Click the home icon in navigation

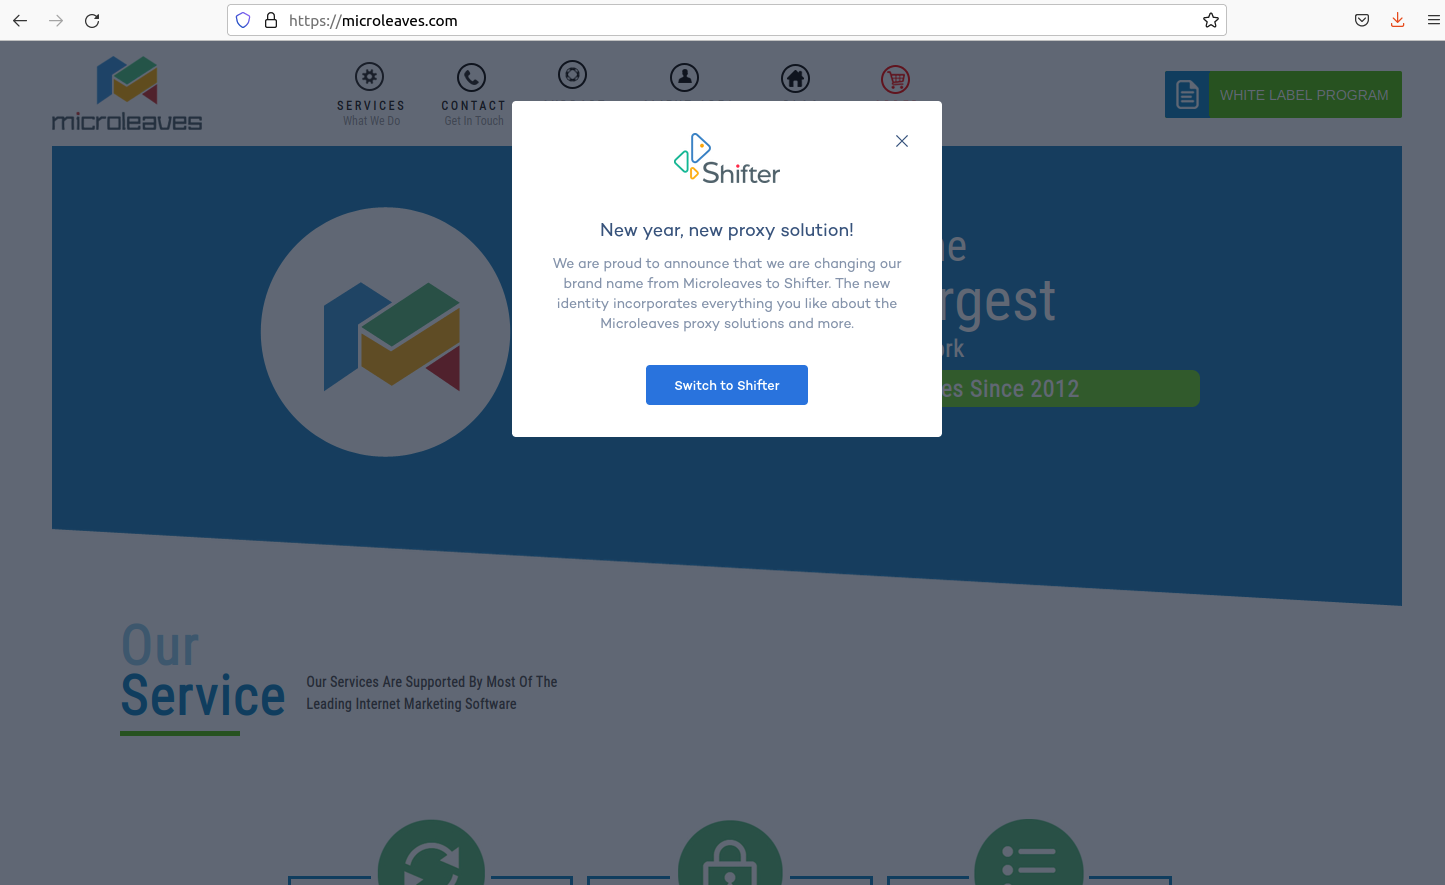795,78
